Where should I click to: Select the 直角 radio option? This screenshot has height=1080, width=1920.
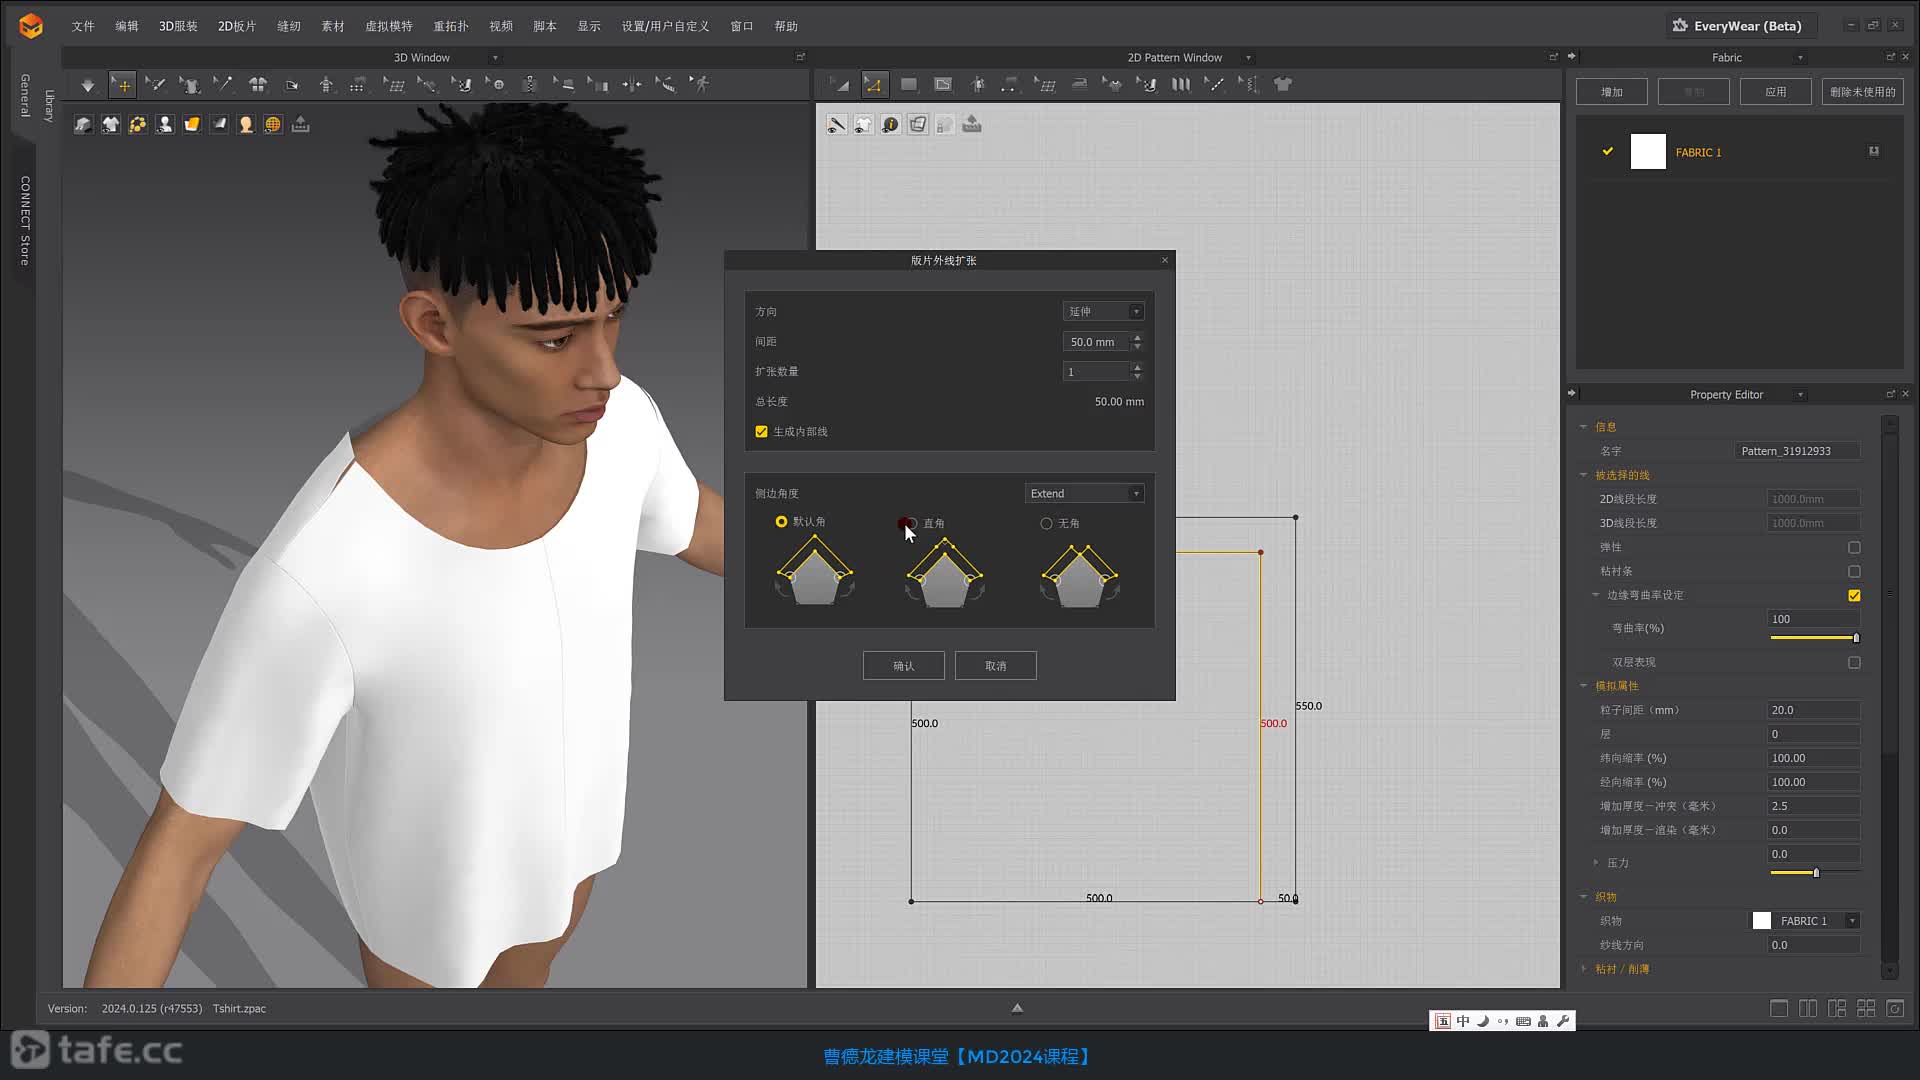pyautogui.click(x=911, y=523)
